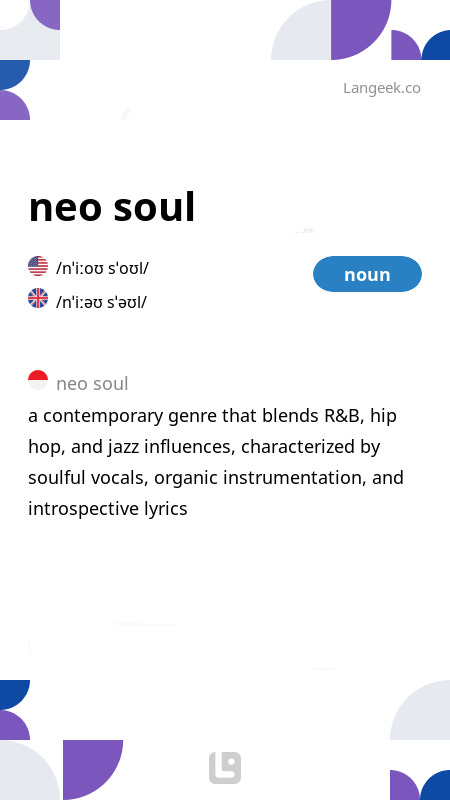Click the definition paragraph about contemporary genre
This screenshot has width=450, height=800.
click(x=216, y=462)
